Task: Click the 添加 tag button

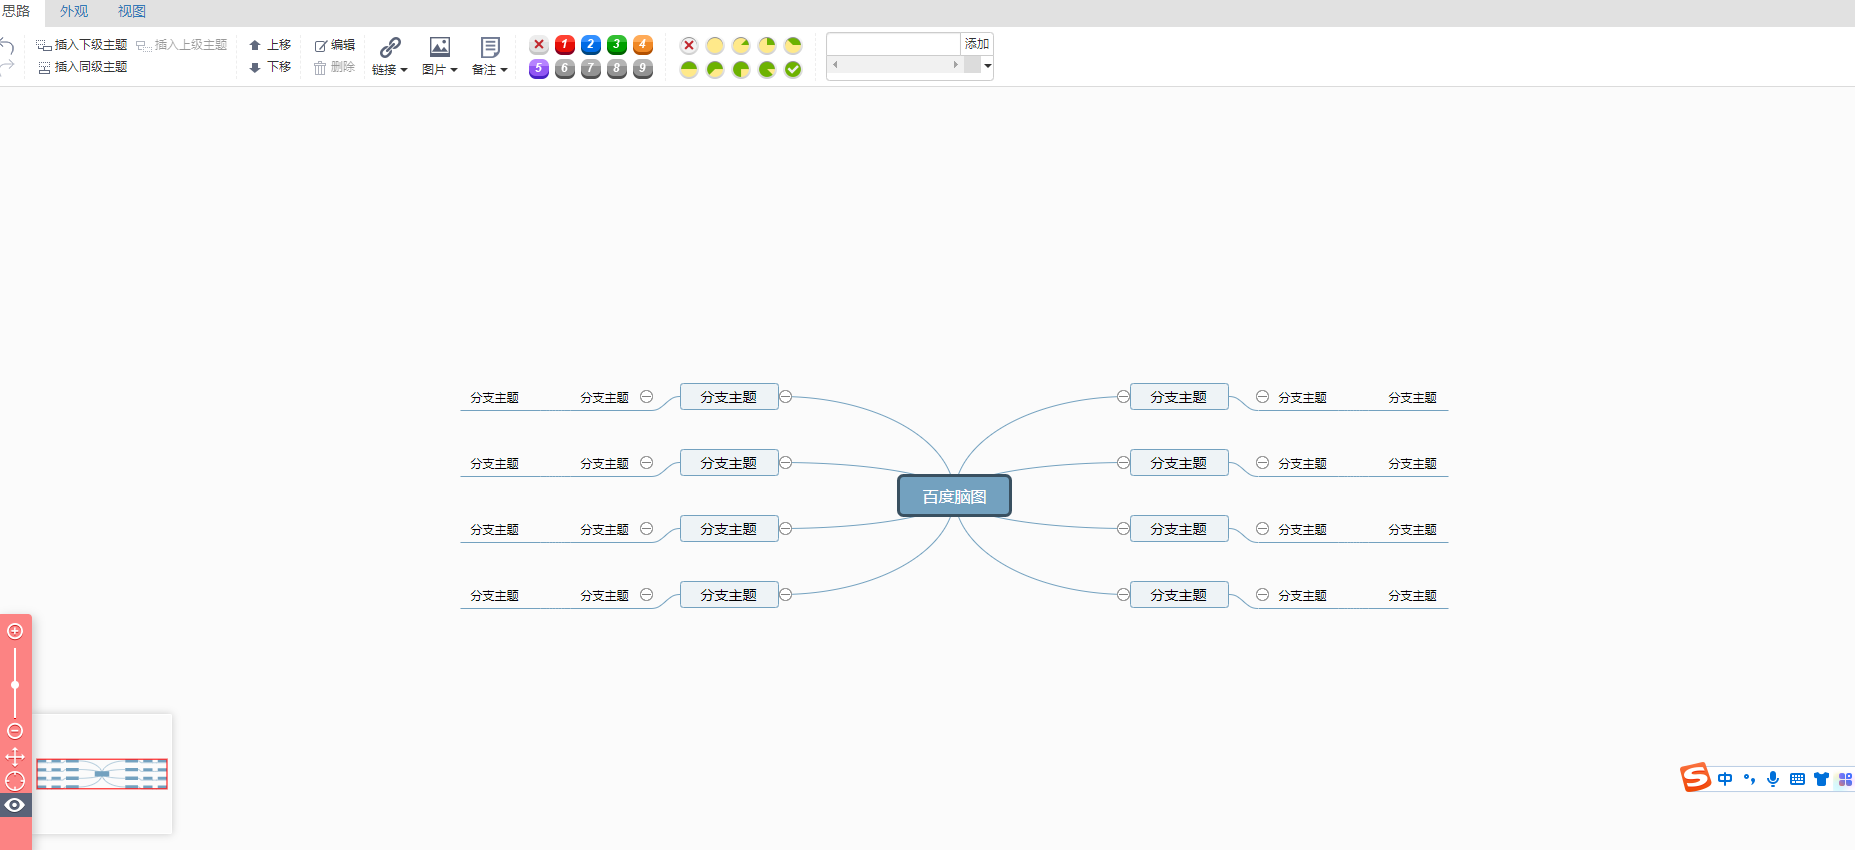Action: click(977, 44)
